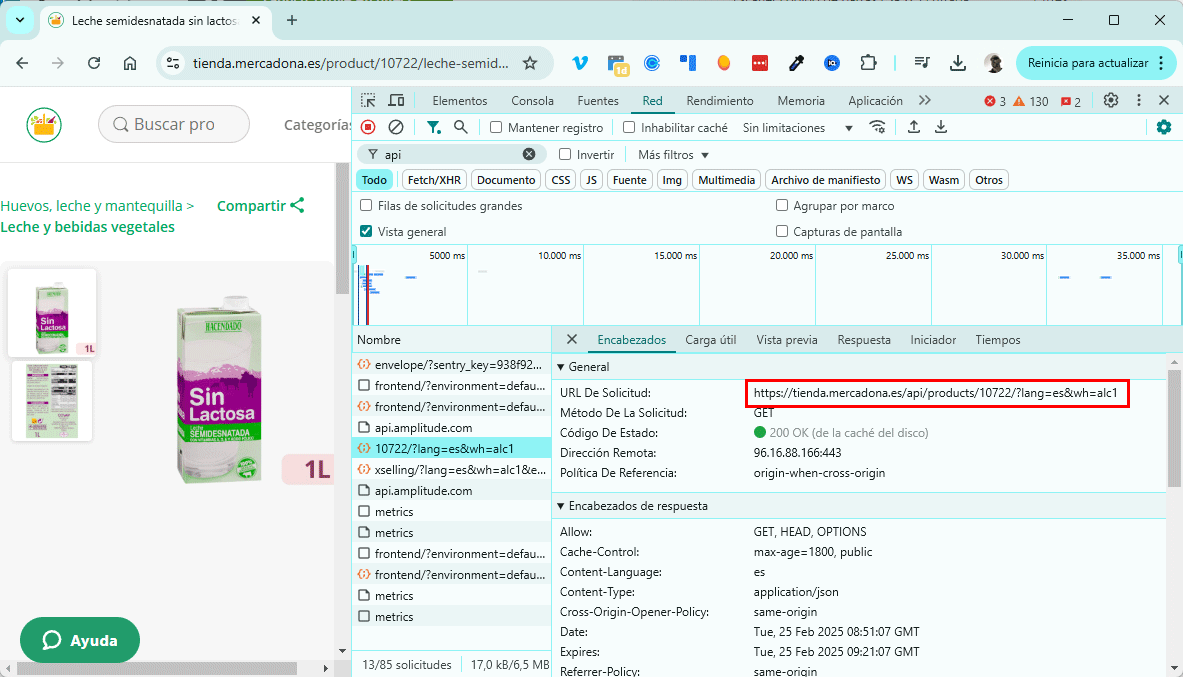This screenshot has height=677, width=1183.
Task: Click the import HAR upload icon
Action: (x=914, y=127)
